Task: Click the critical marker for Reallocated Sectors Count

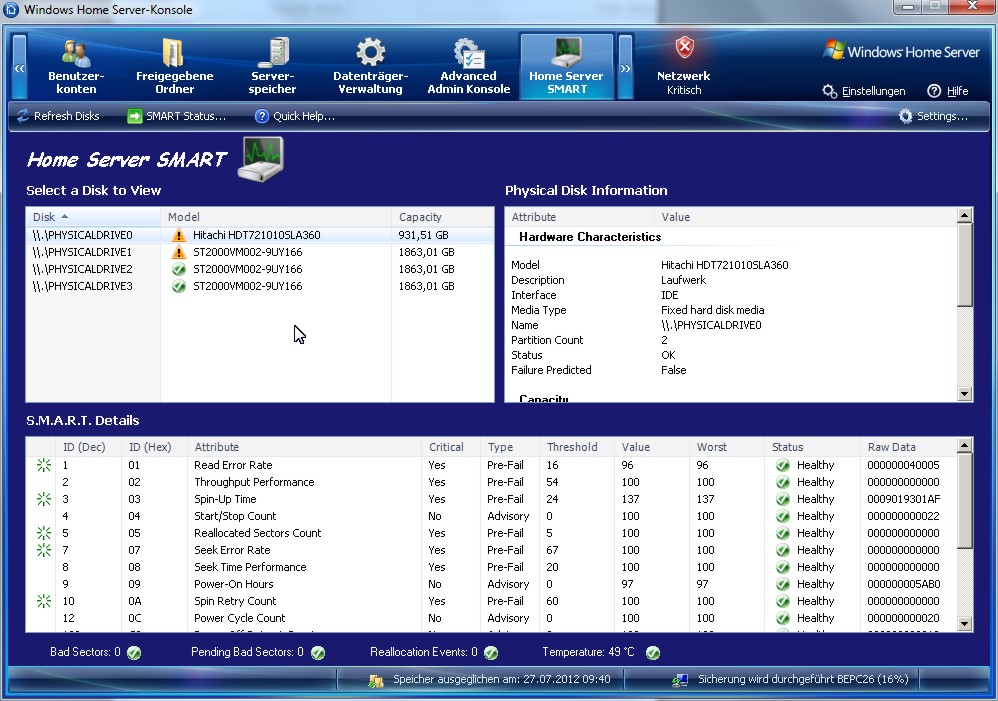Action: [x=43, y=534]
